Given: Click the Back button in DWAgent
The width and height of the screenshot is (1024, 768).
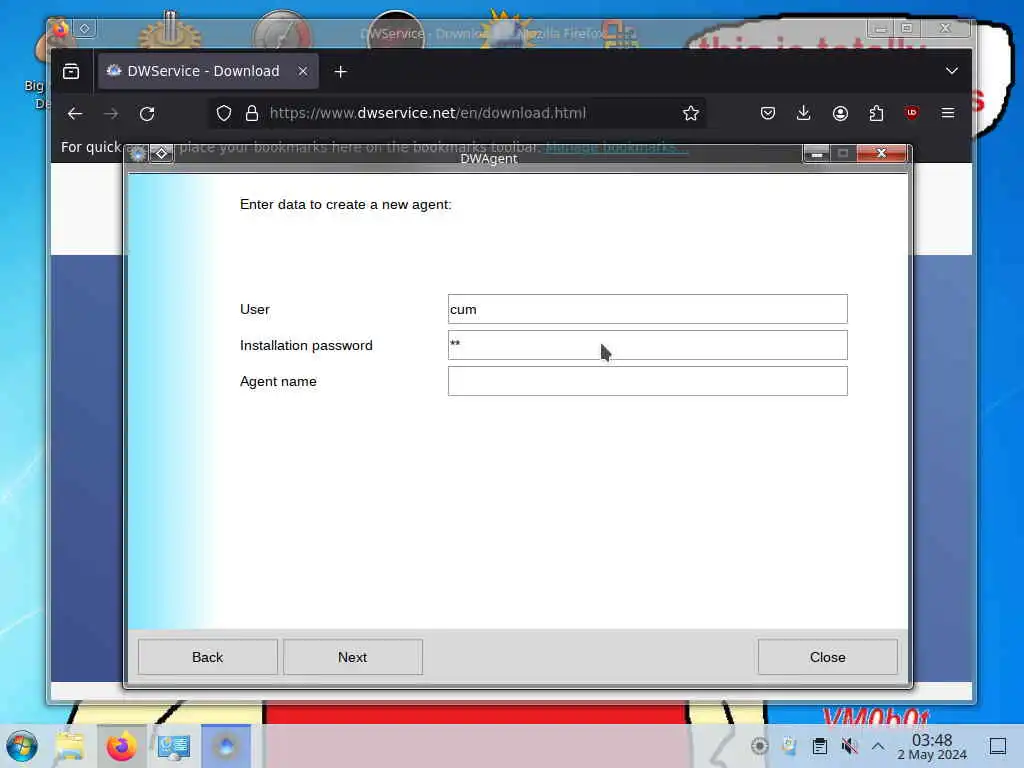Looking at the screenshot, I should (208, 657).
